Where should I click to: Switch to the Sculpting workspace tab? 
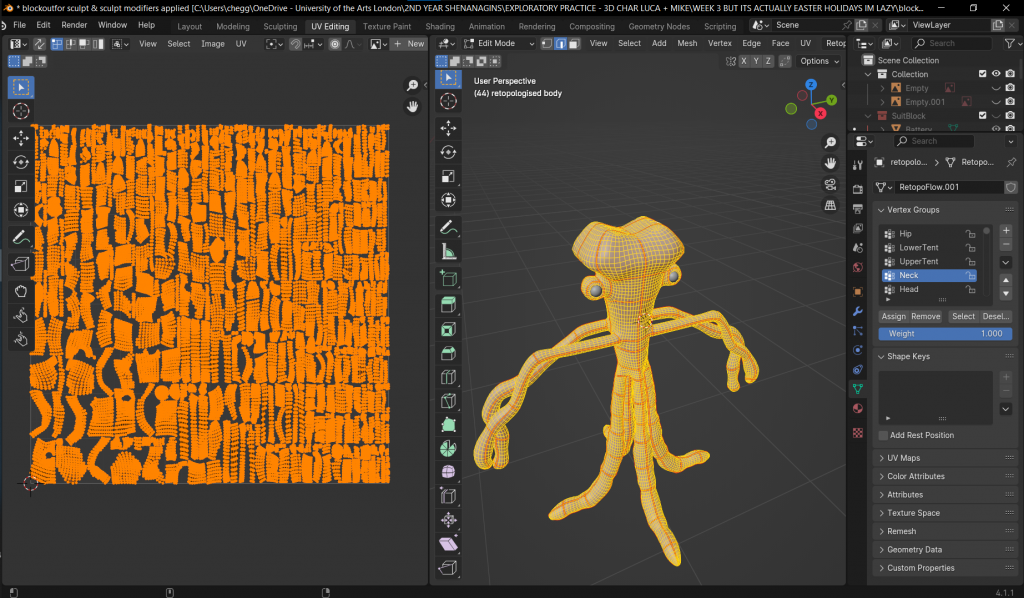280,26
